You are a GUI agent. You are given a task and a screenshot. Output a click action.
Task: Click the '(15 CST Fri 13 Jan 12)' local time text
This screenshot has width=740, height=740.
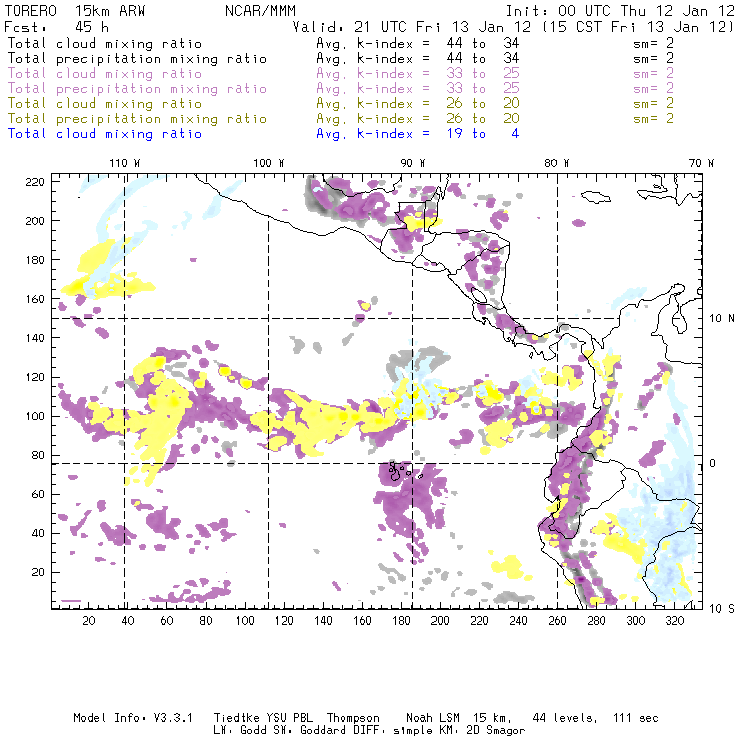[x=637, y=27]
